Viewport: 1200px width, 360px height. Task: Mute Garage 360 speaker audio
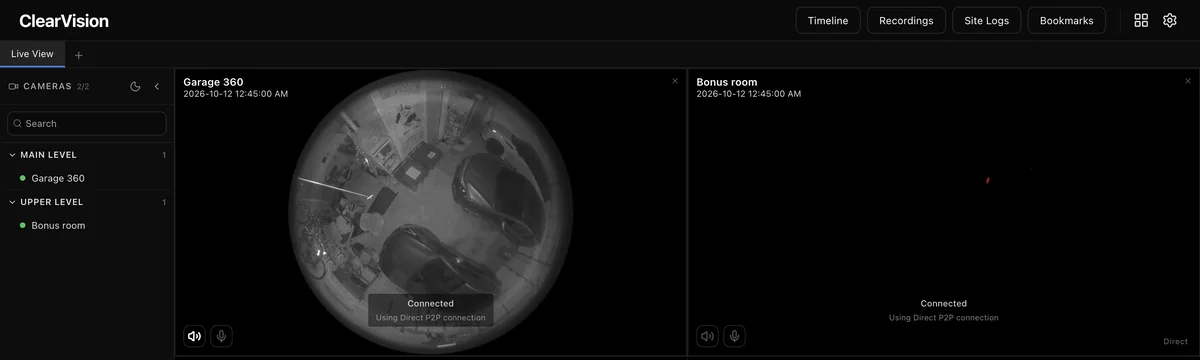194,336
